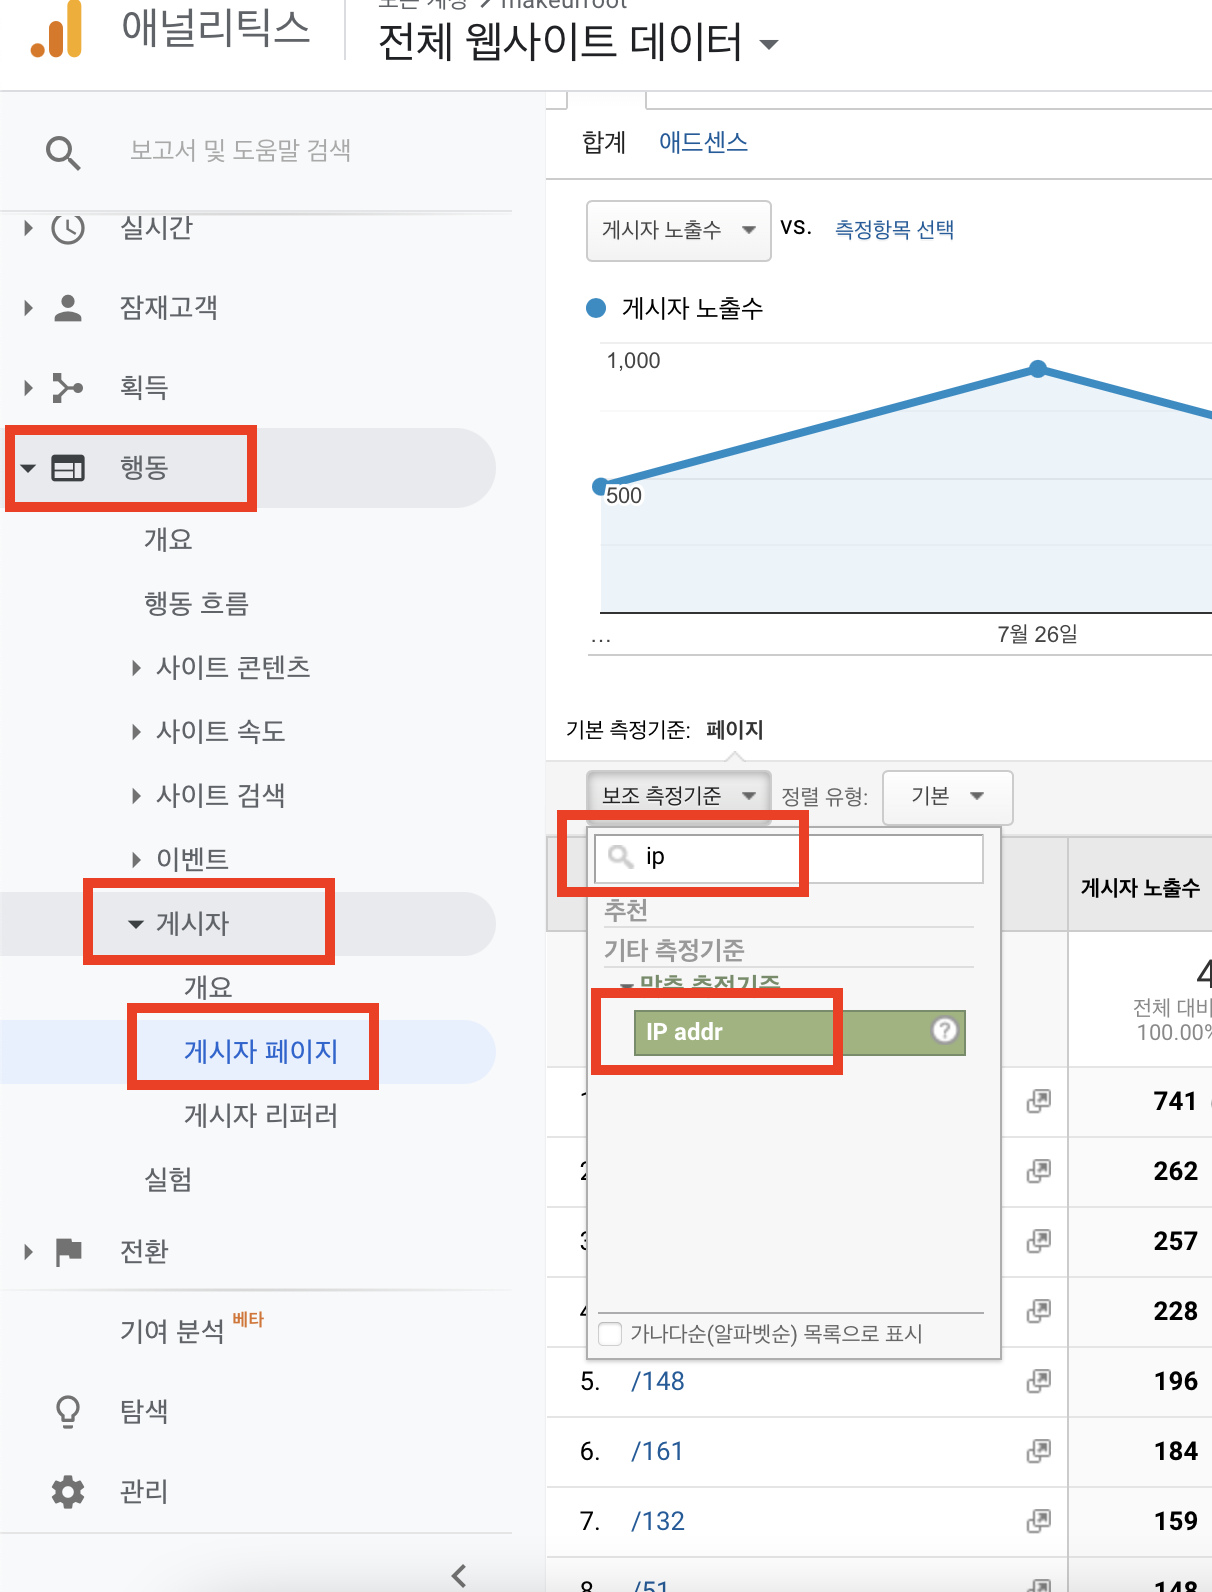Select the IP addr custom dimension
Screen dimensions: 1212x1592
tap(799, 1032)
